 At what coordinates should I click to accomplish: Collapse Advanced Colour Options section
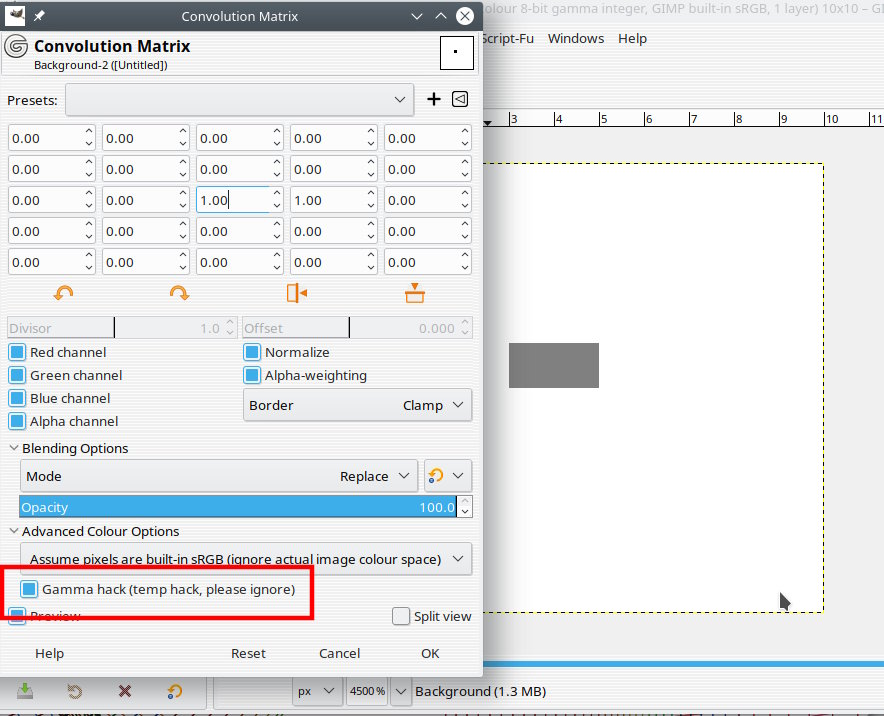click(x=14, y=531)
